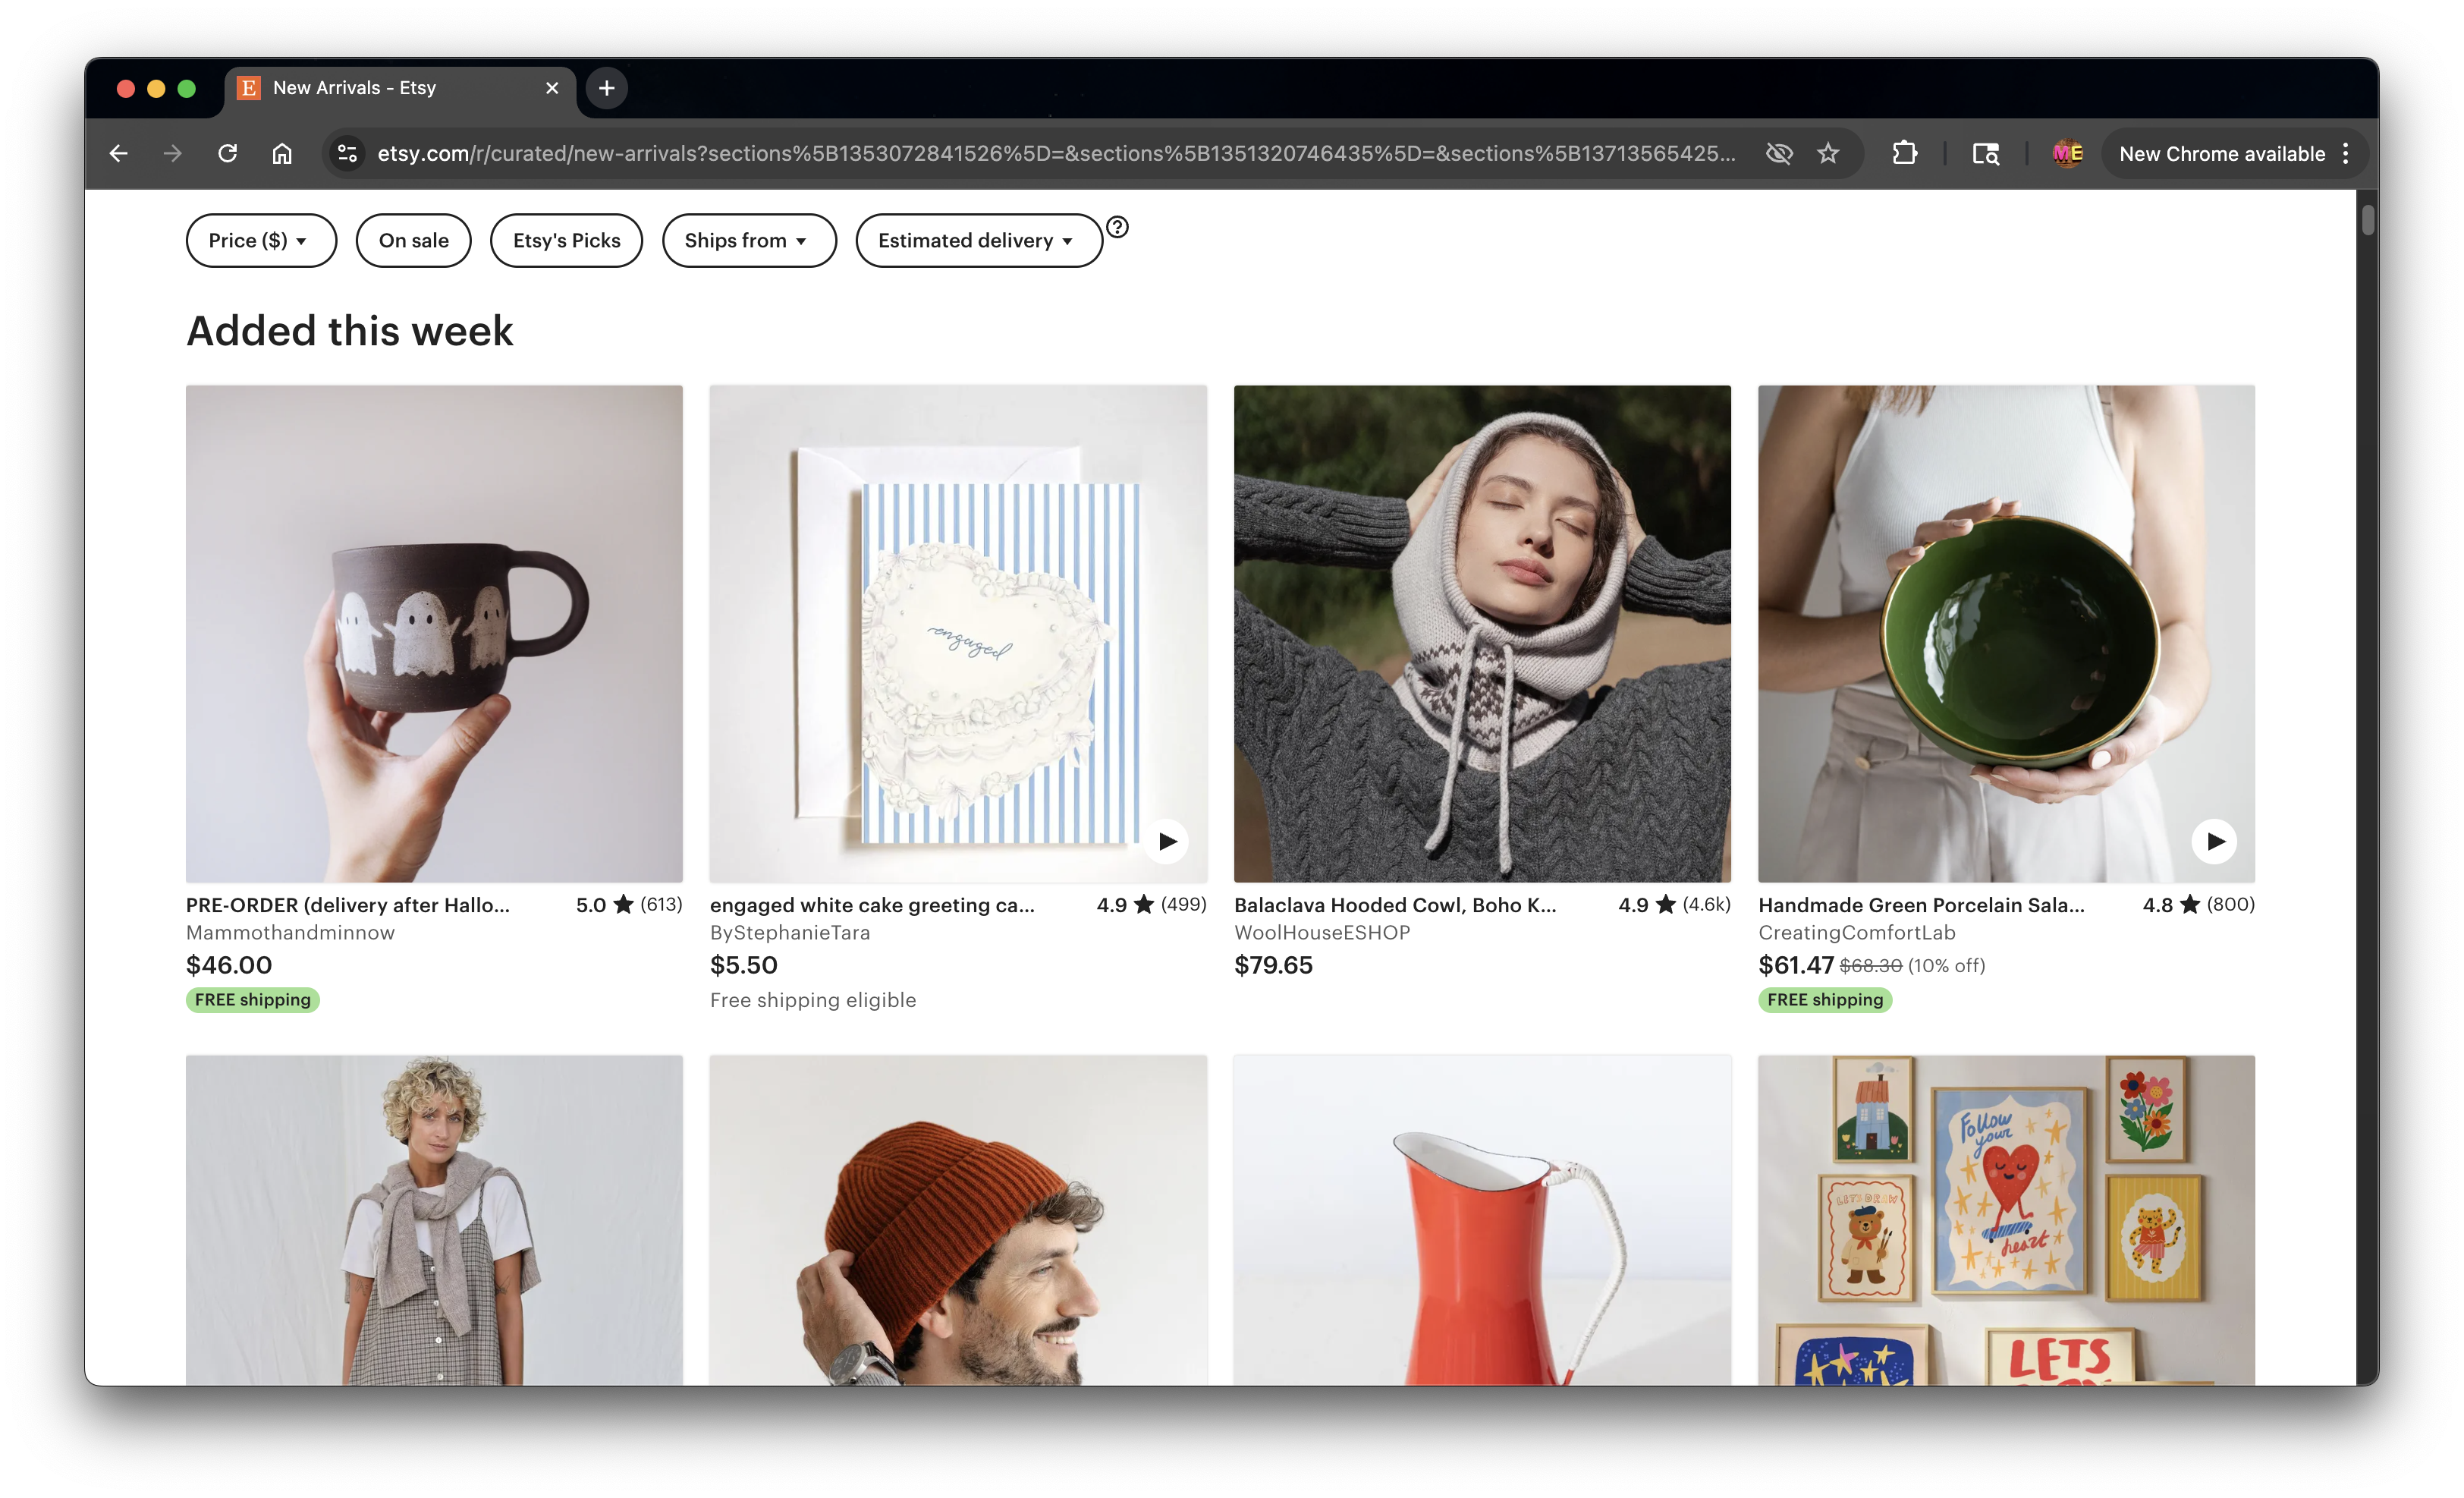Expand the Estimated delivery dropdown
Viewport: 2464px width, 1498px height.
(x=977, y=240)
